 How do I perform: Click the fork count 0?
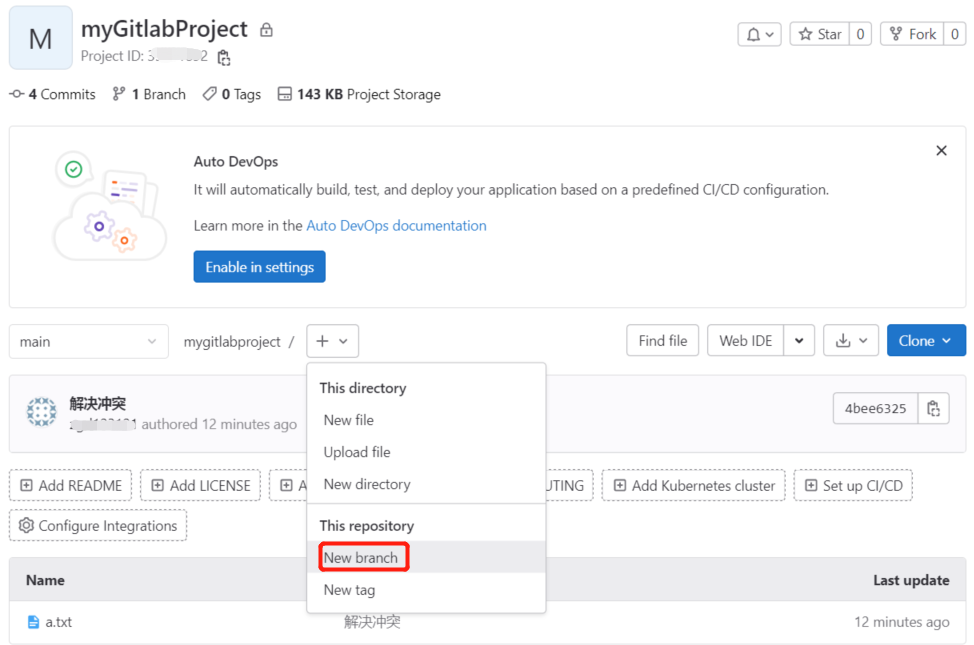tap(955, 34)
